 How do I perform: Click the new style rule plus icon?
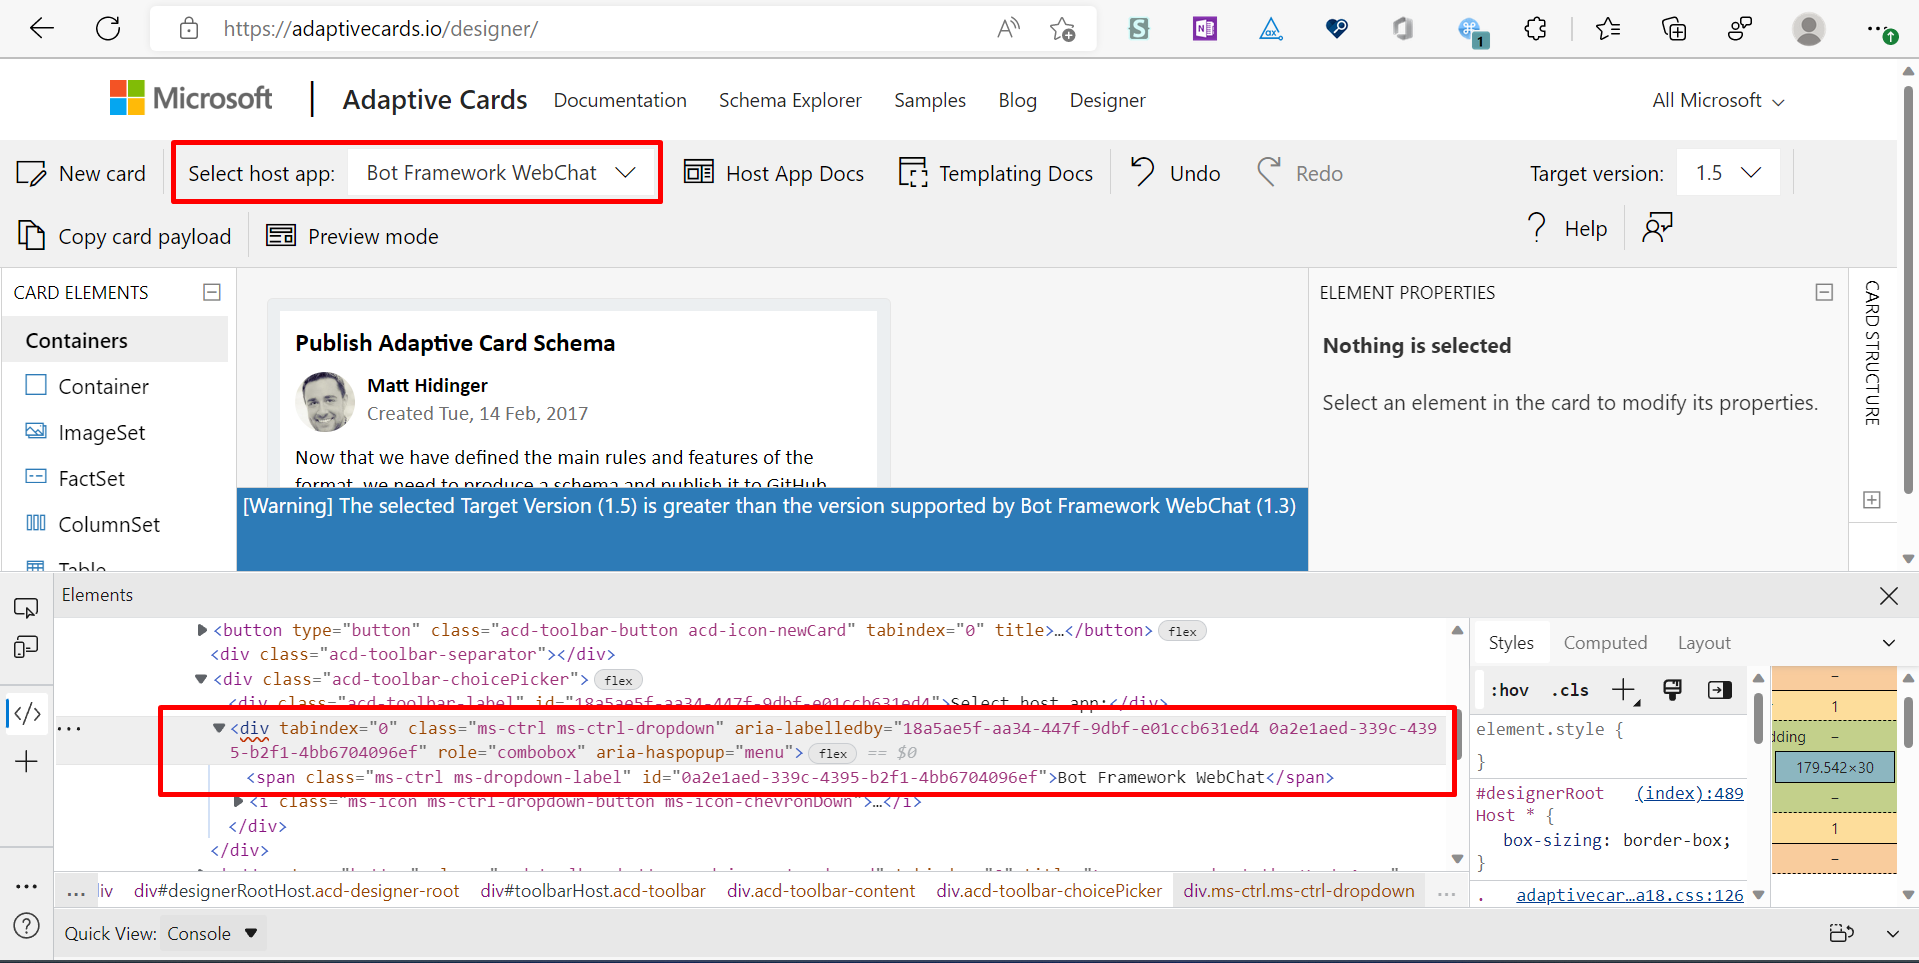(x=1623, y=689)
